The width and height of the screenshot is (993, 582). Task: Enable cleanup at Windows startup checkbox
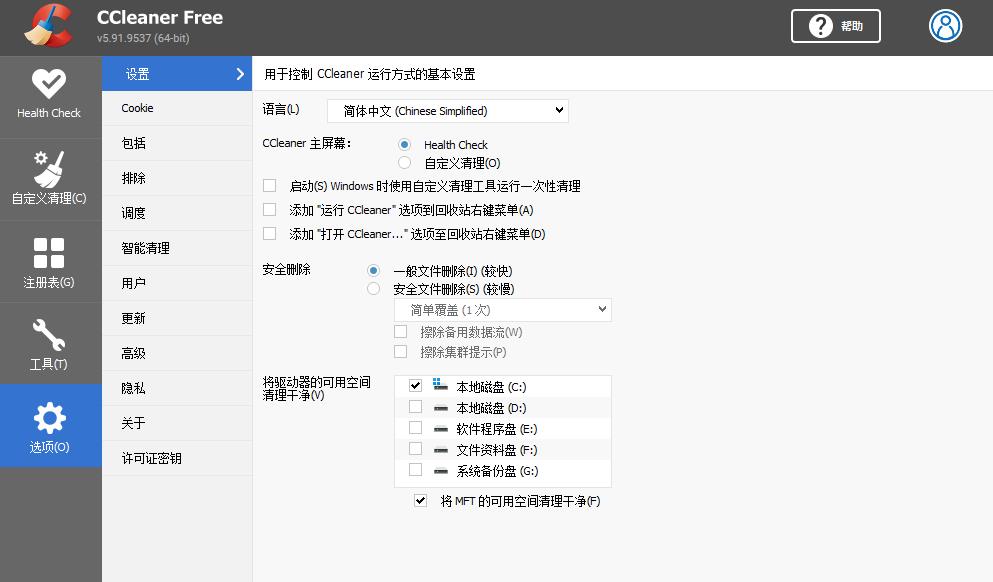(x=269, y=185)
